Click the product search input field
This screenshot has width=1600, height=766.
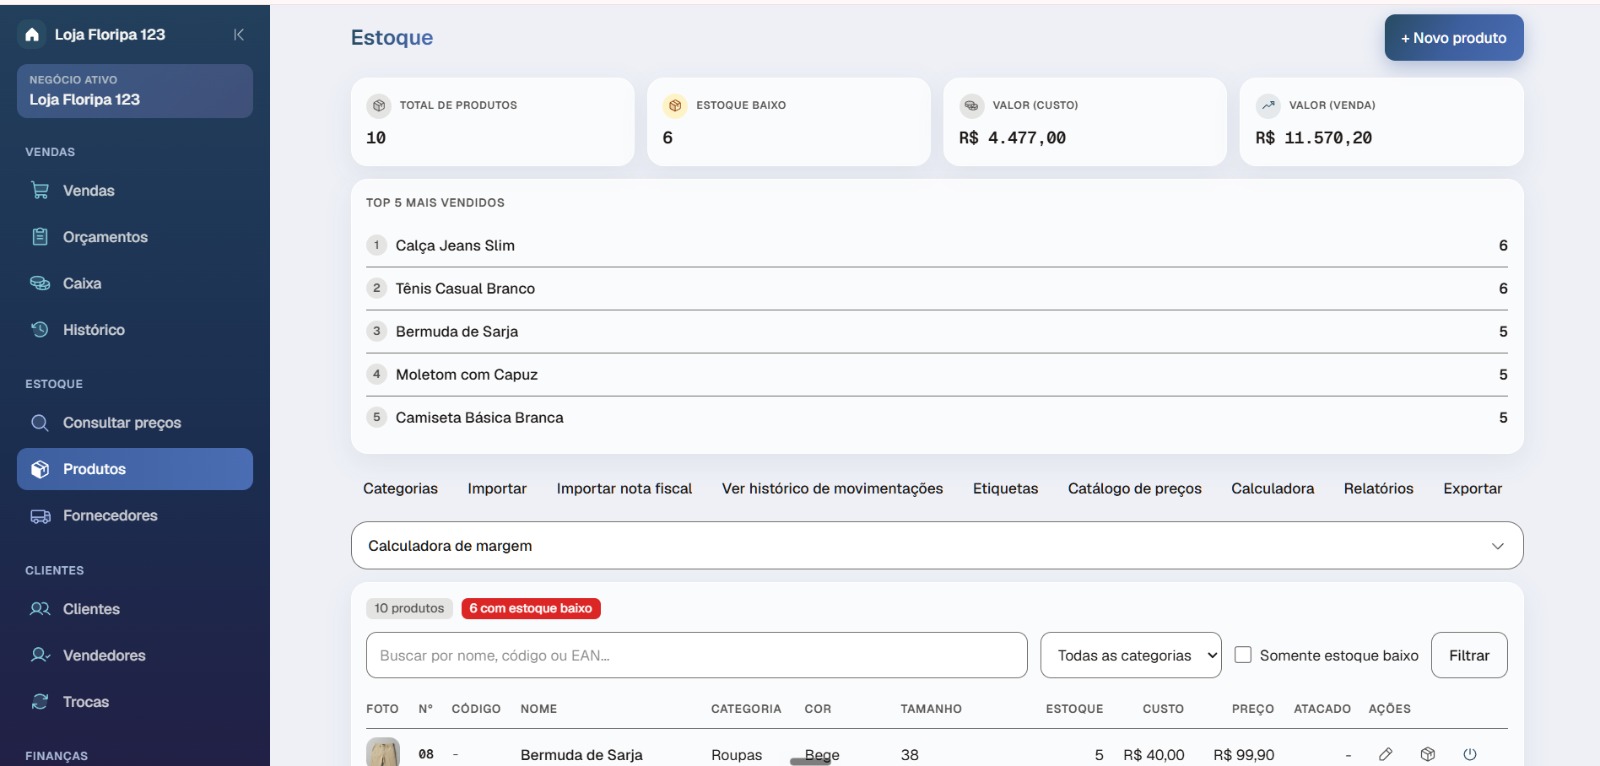pos(696,655)
